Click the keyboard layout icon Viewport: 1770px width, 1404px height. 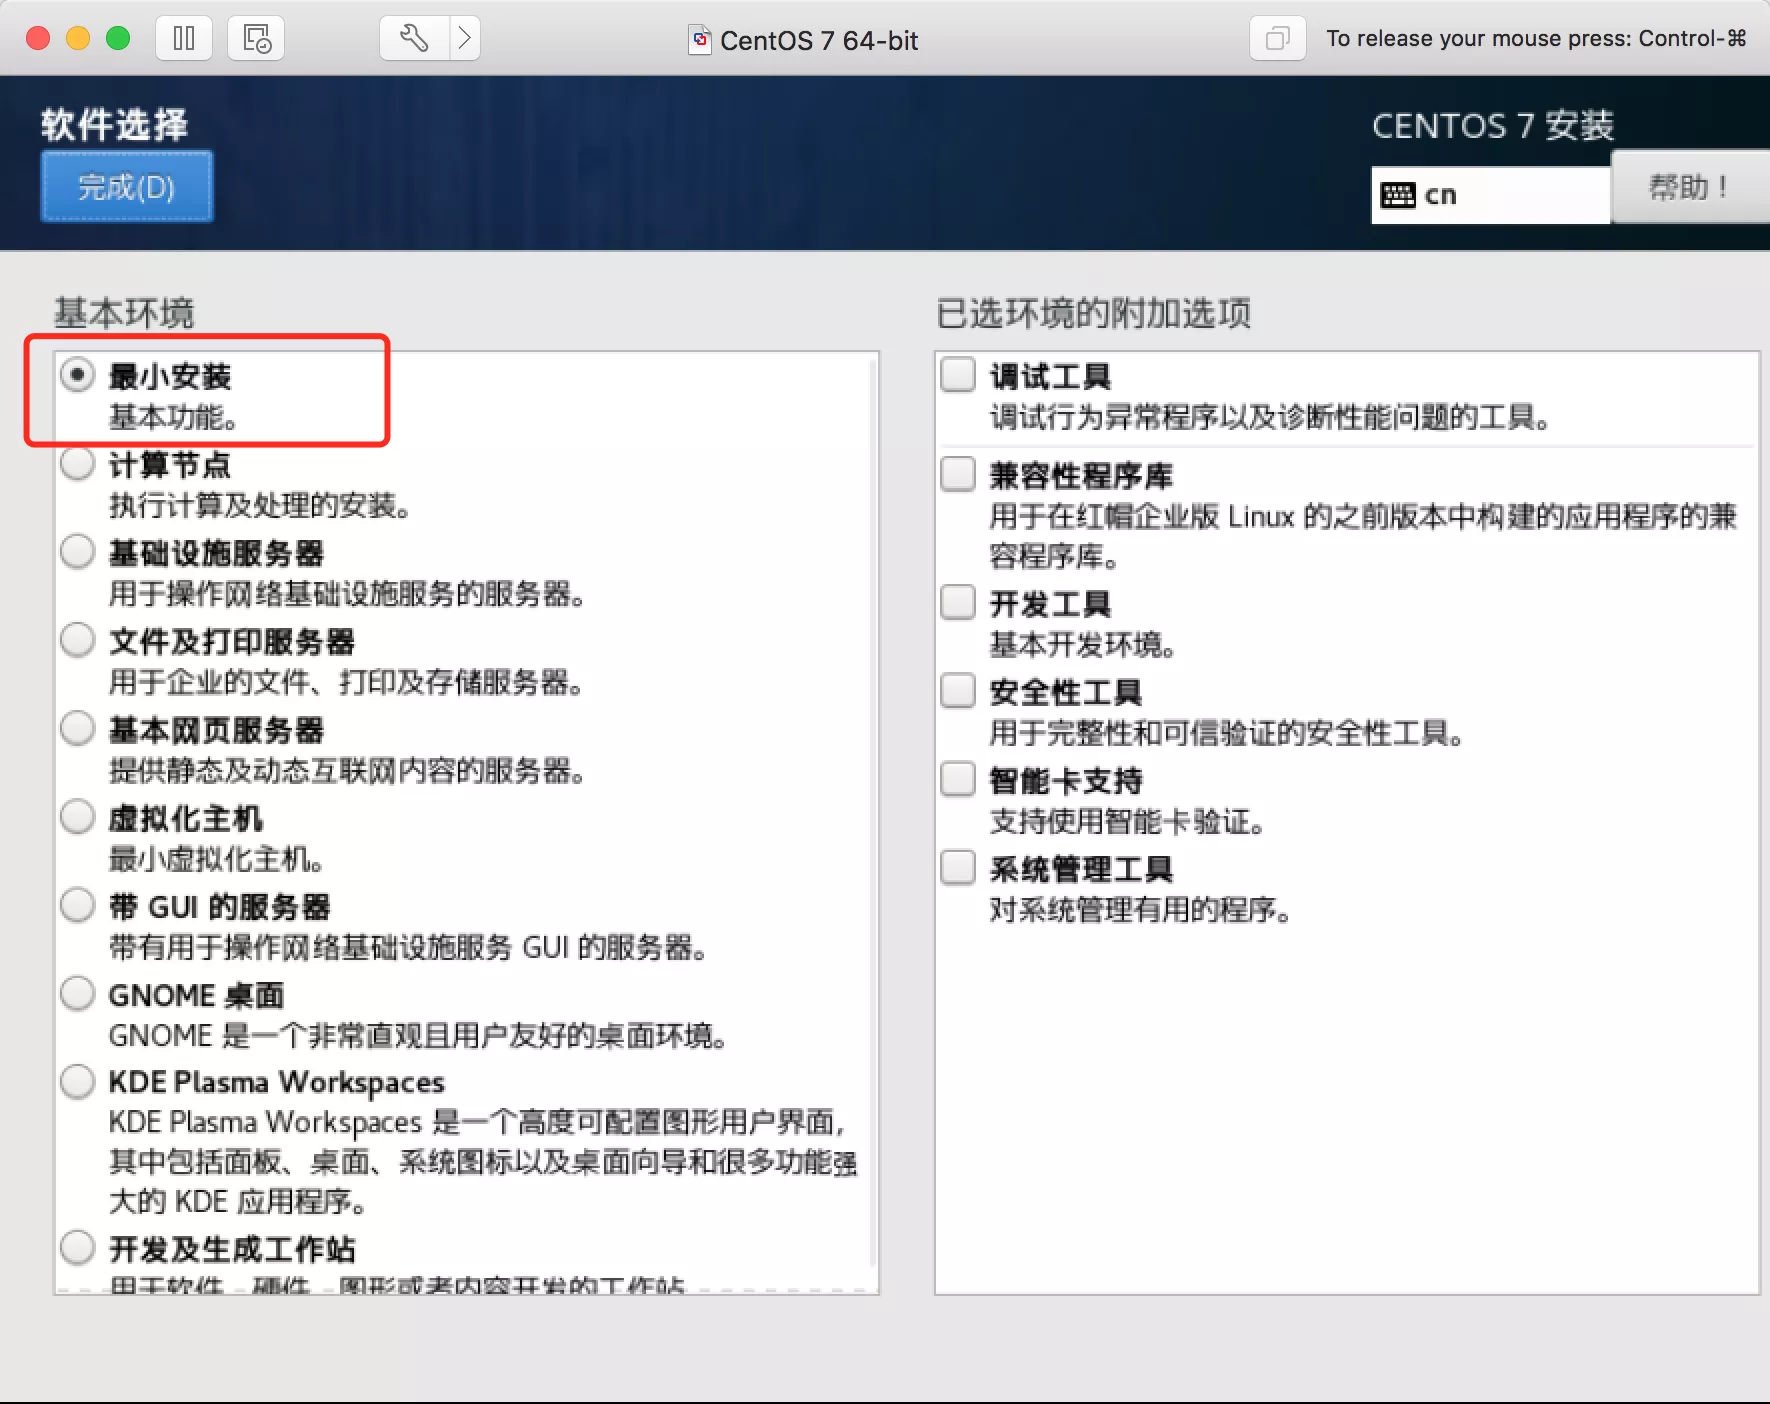pyautogui.click(x=1397, y=195)
